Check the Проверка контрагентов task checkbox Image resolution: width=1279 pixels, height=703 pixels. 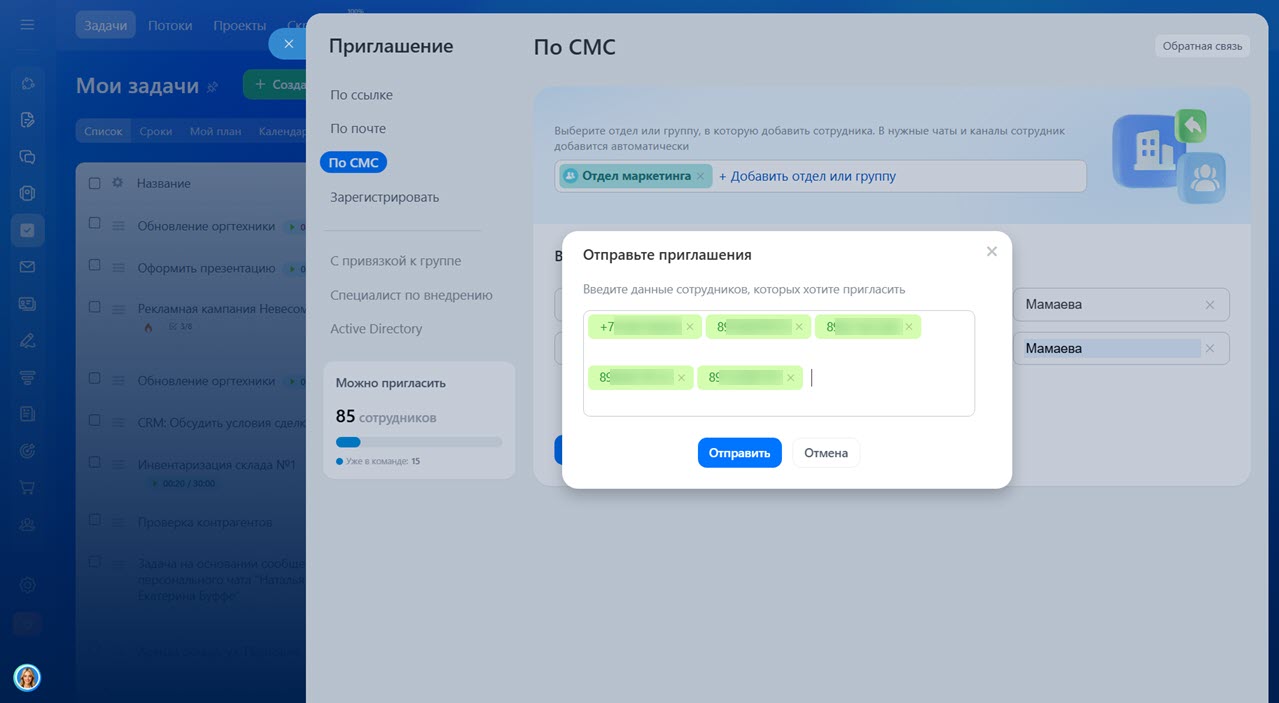(x=95, y=519)
